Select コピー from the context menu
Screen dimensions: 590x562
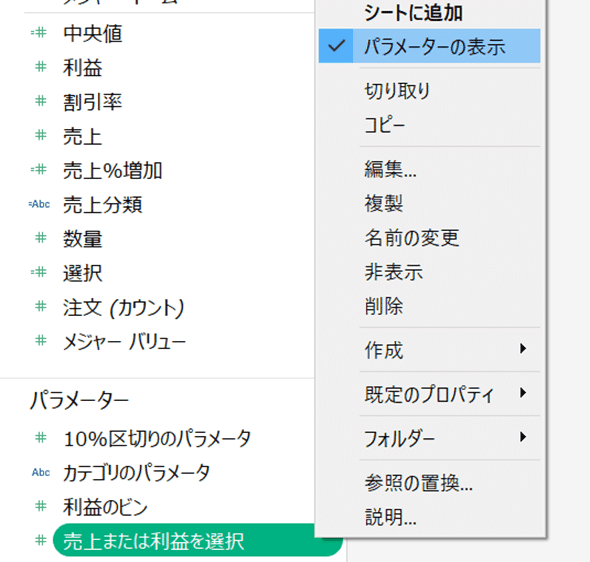(385, 125)
